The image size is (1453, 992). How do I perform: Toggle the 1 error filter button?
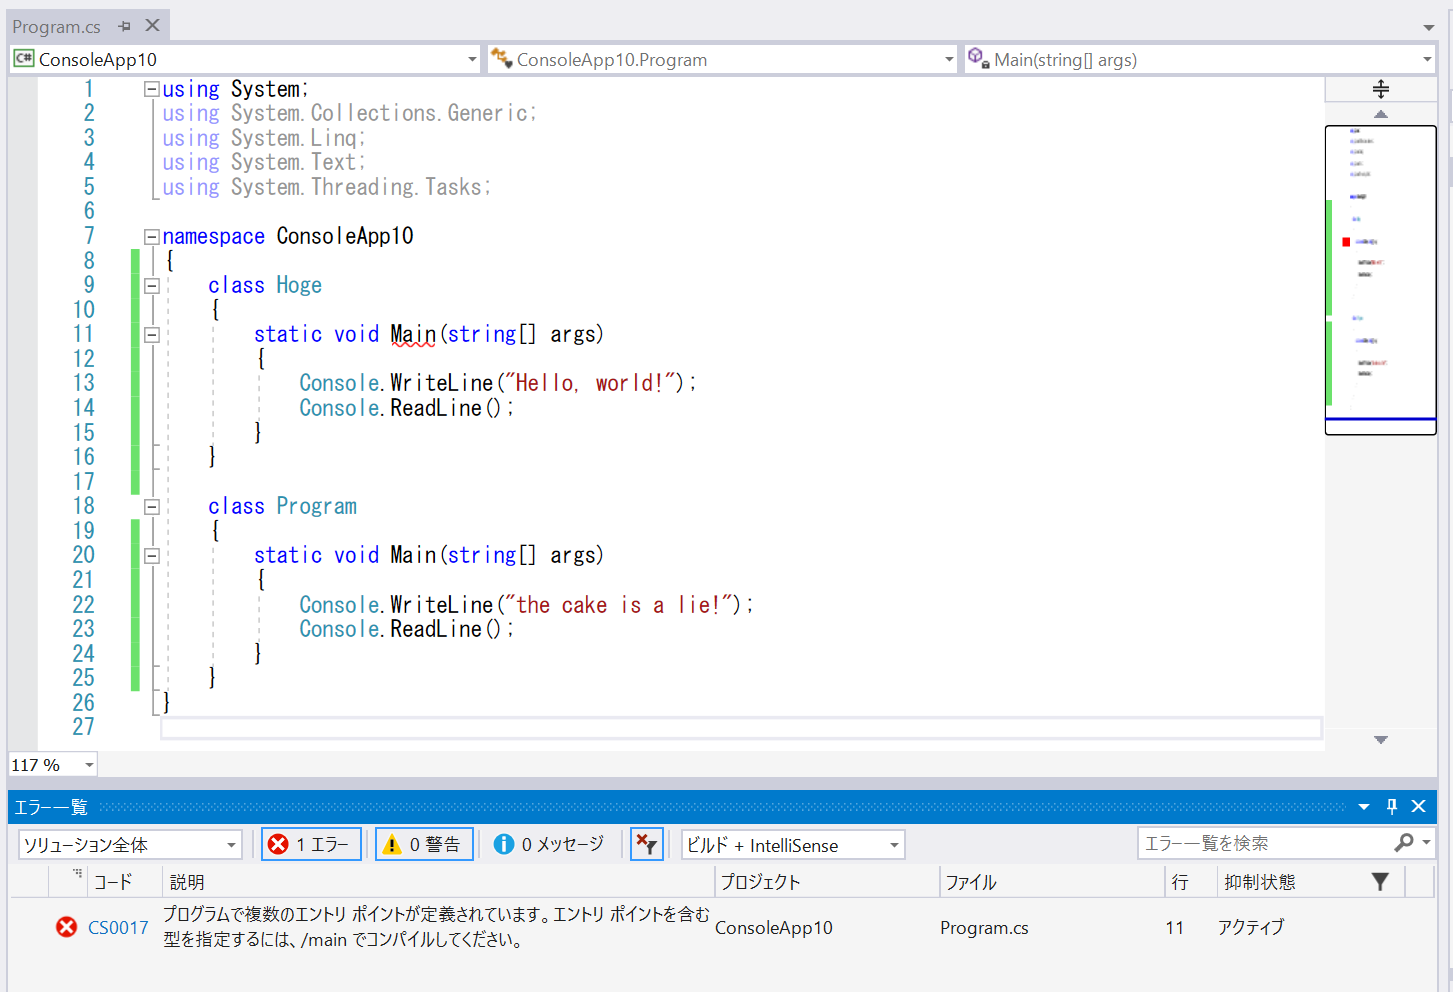[311, 845]
